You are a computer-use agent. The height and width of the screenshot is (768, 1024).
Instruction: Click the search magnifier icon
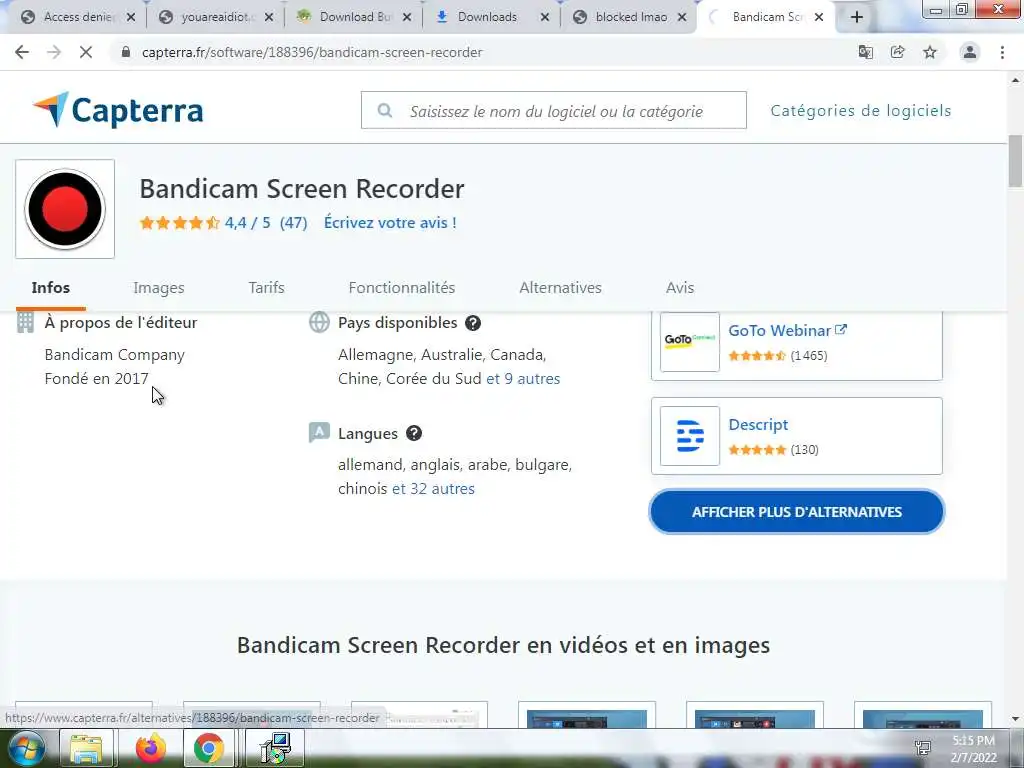click(x=385, y=110)
